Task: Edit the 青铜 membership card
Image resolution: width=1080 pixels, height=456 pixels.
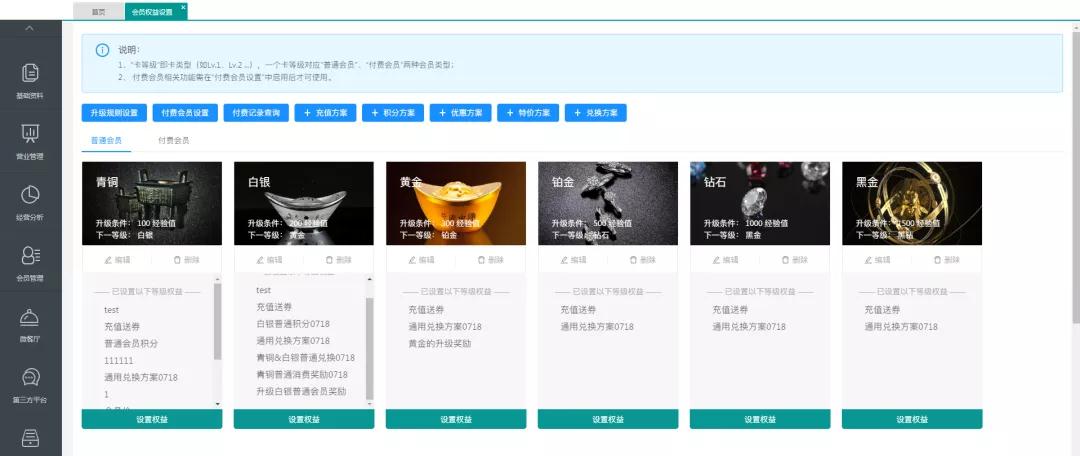Action: pos(117,259)
